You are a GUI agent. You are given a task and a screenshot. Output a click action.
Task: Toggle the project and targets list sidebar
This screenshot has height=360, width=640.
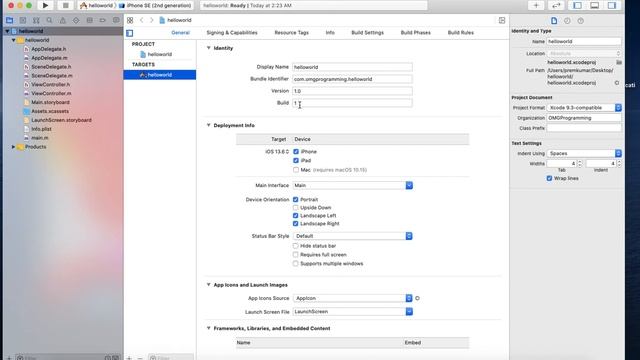click(130, 33)
